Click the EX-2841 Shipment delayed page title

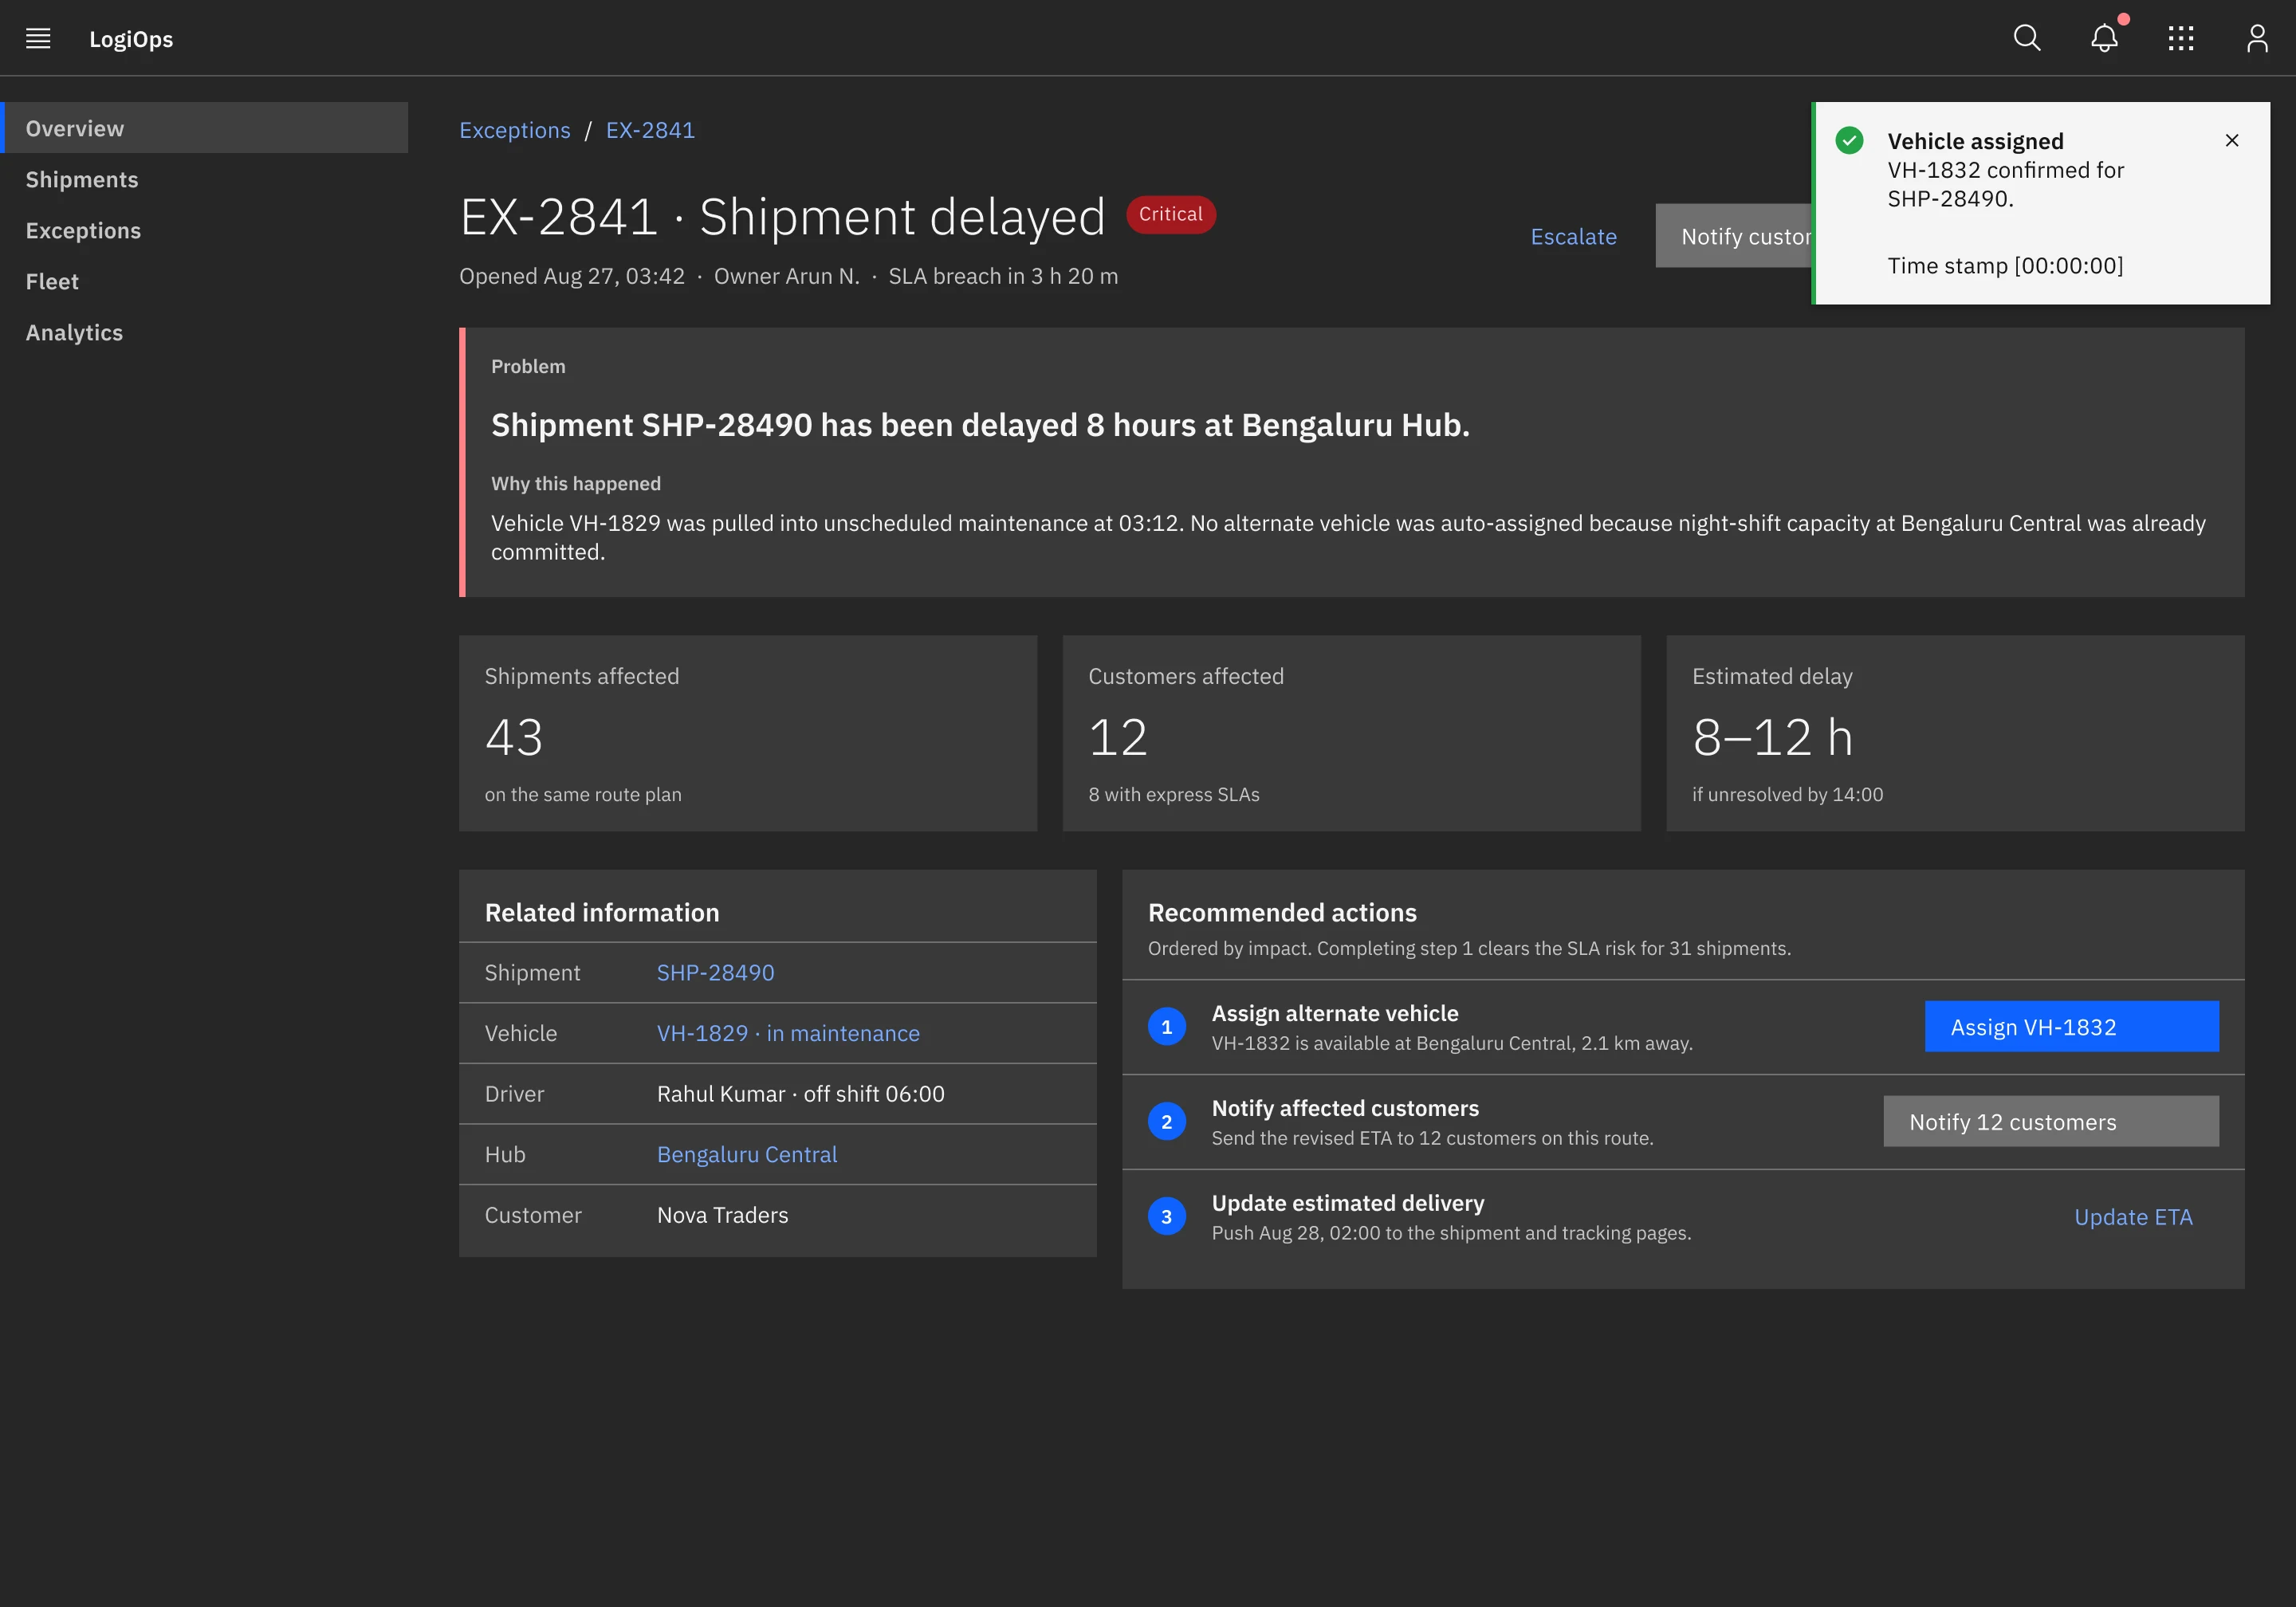782,216
